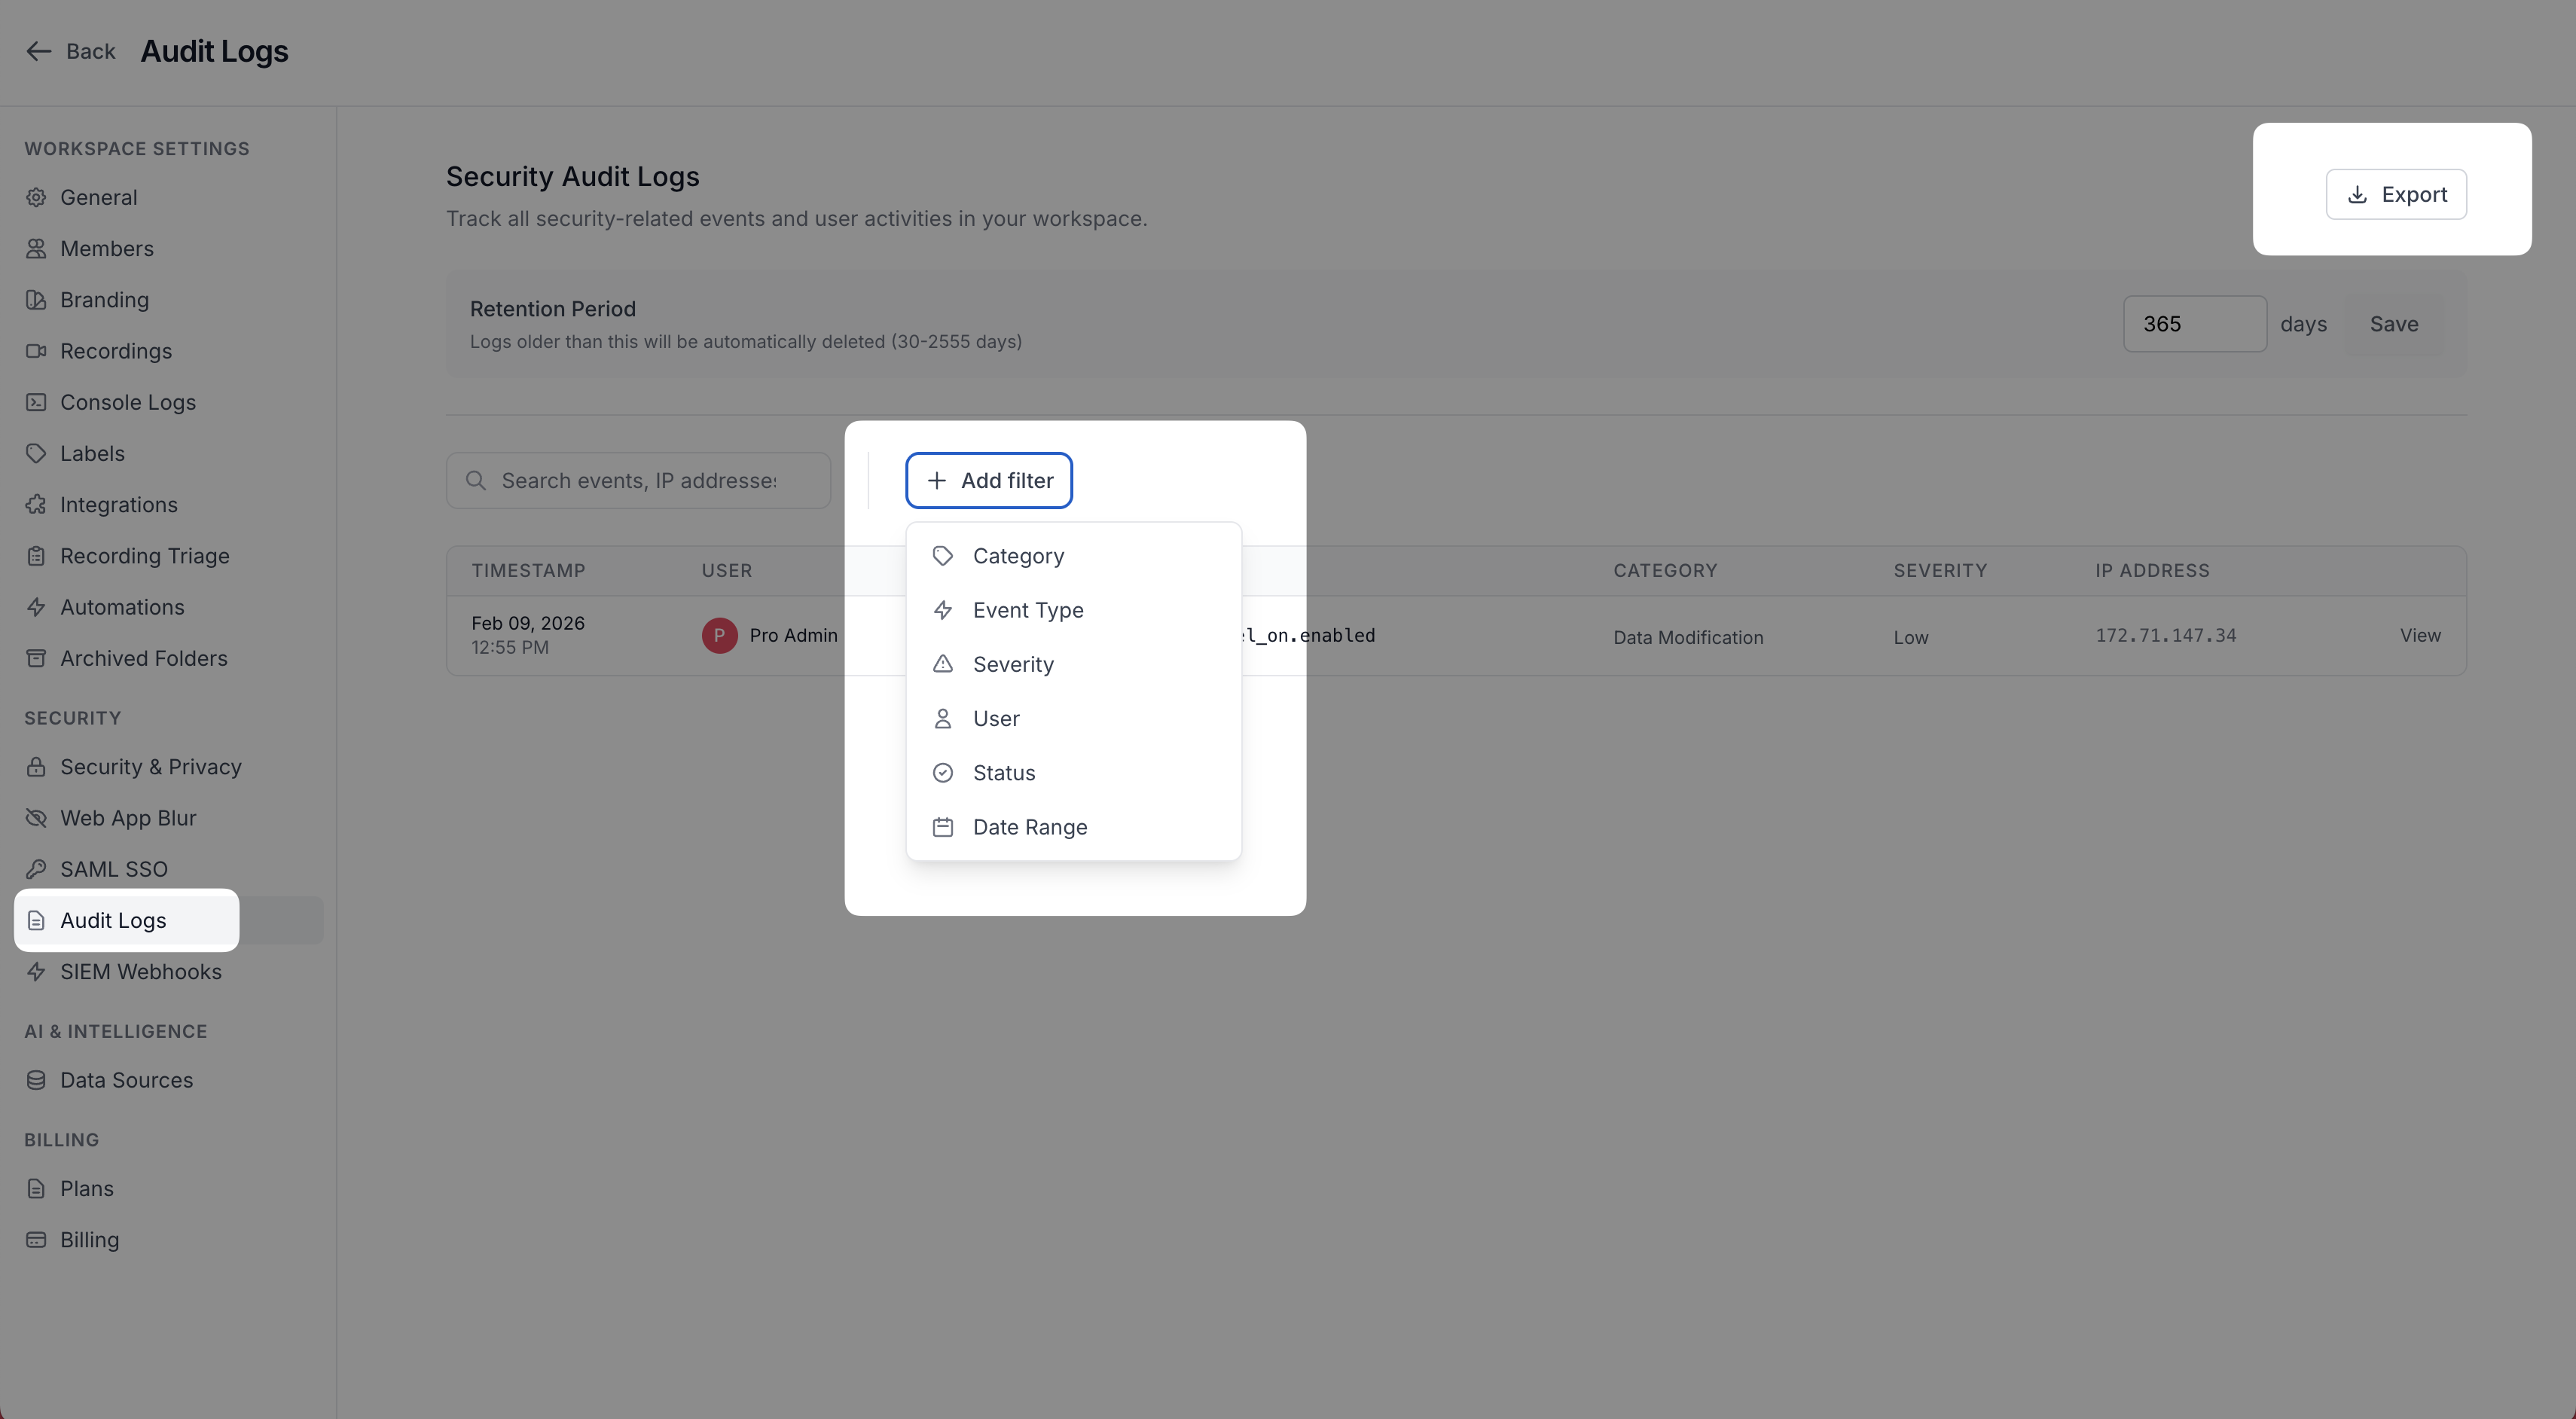Image resolution: width=2576 pixels, height=1419 pixels.
Task: Pick the Severity filter option
Action: [1012, 664]
